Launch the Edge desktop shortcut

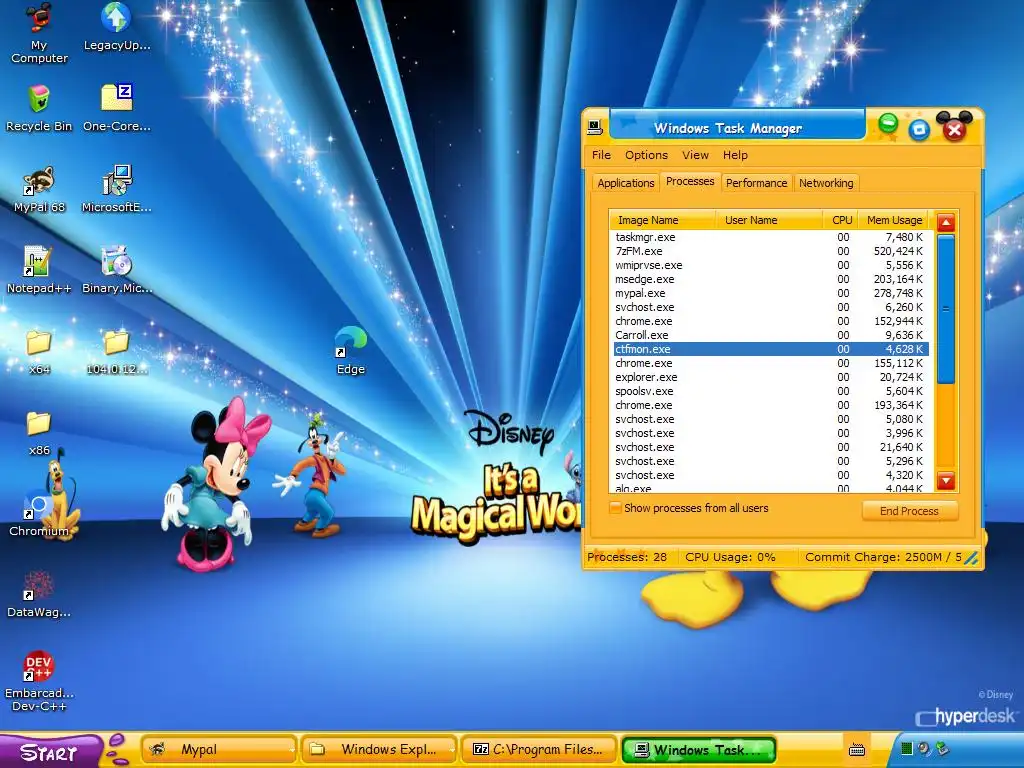(351, 350)
